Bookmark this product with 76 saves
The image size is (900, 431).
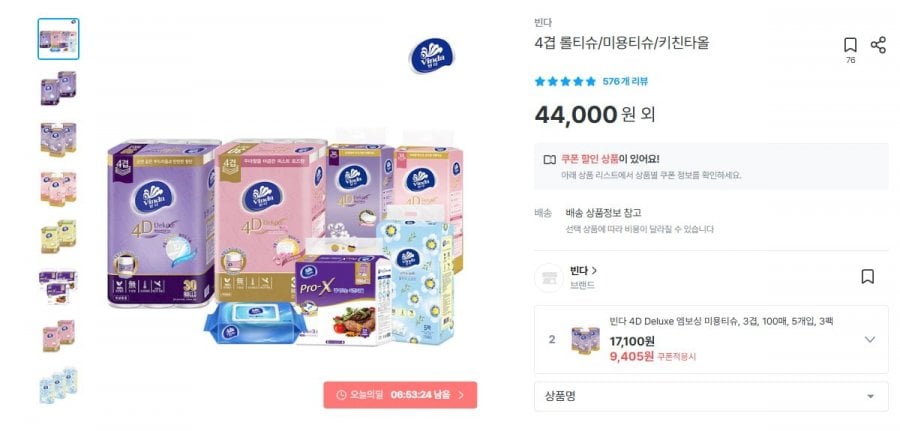pos(850,45)
